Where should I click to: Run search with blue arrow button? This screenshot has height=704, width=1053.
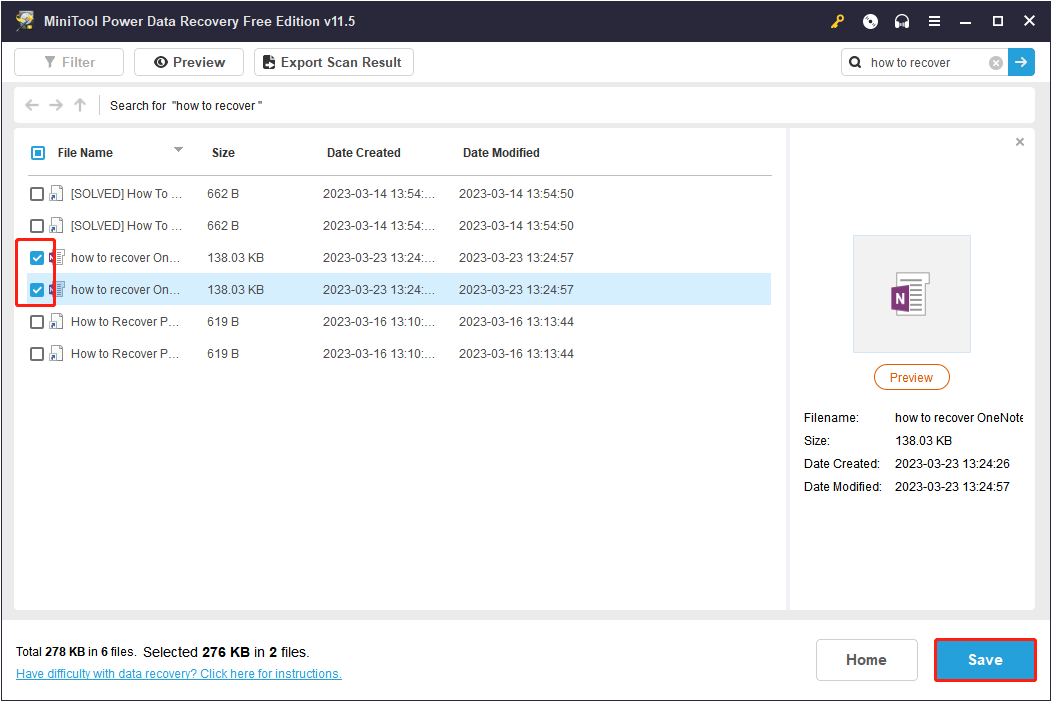point(1021,62)
